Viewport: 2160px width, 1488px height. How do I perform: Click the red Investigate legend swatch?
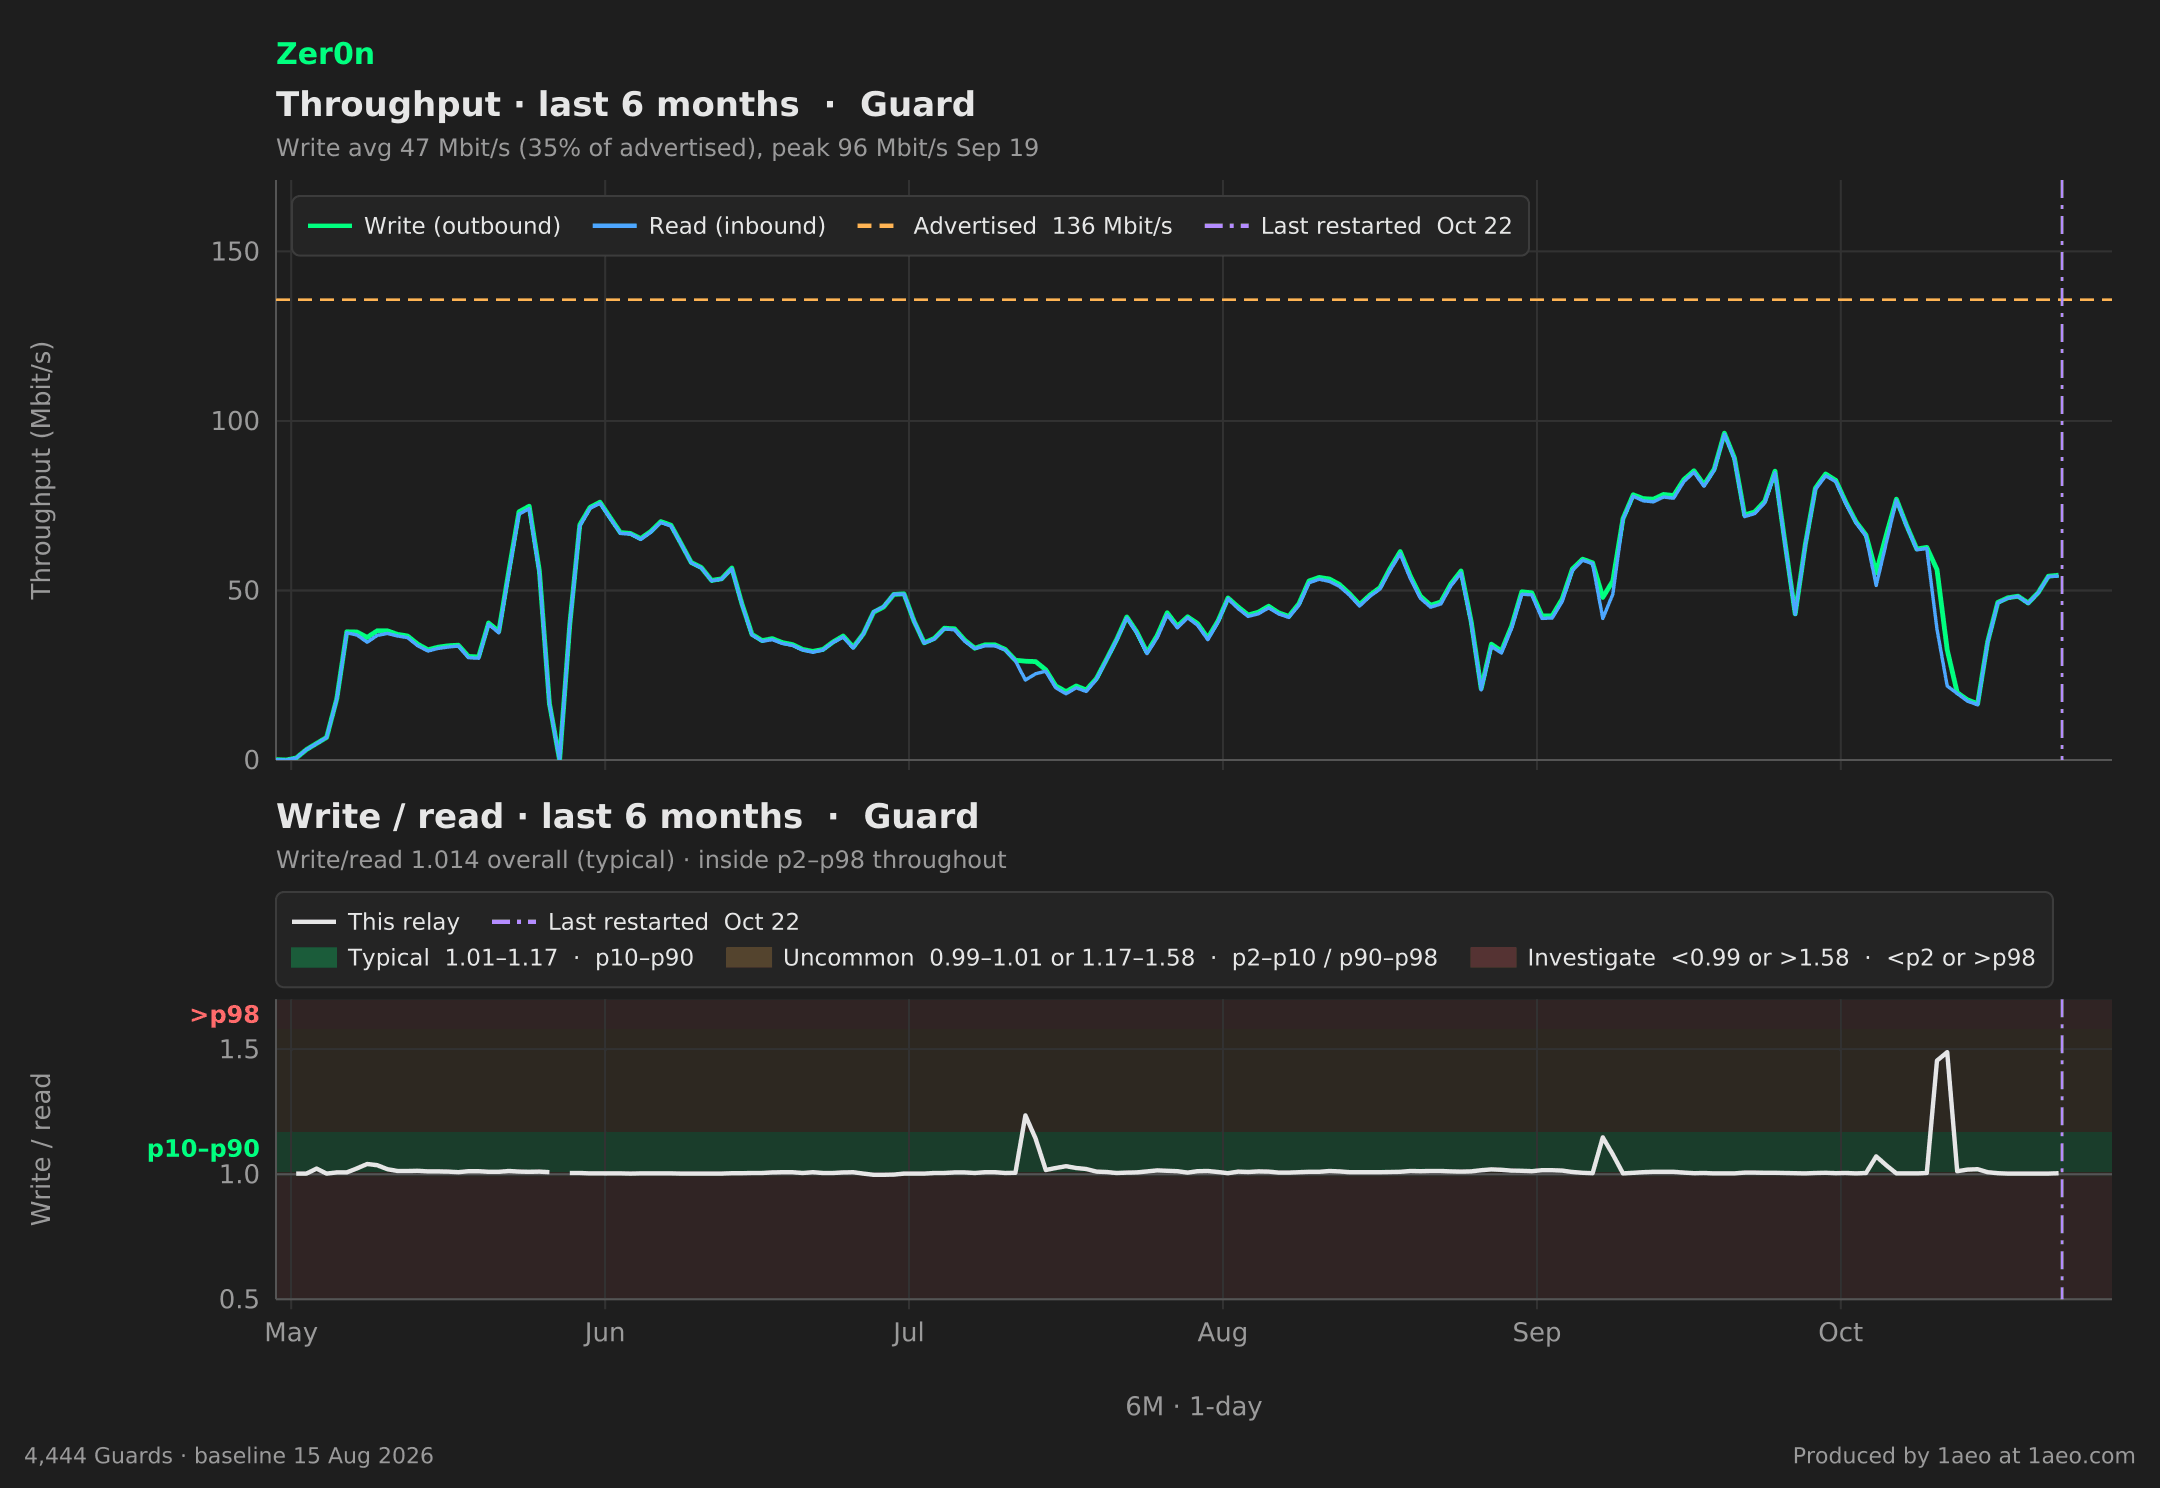tap(1493, 958)
